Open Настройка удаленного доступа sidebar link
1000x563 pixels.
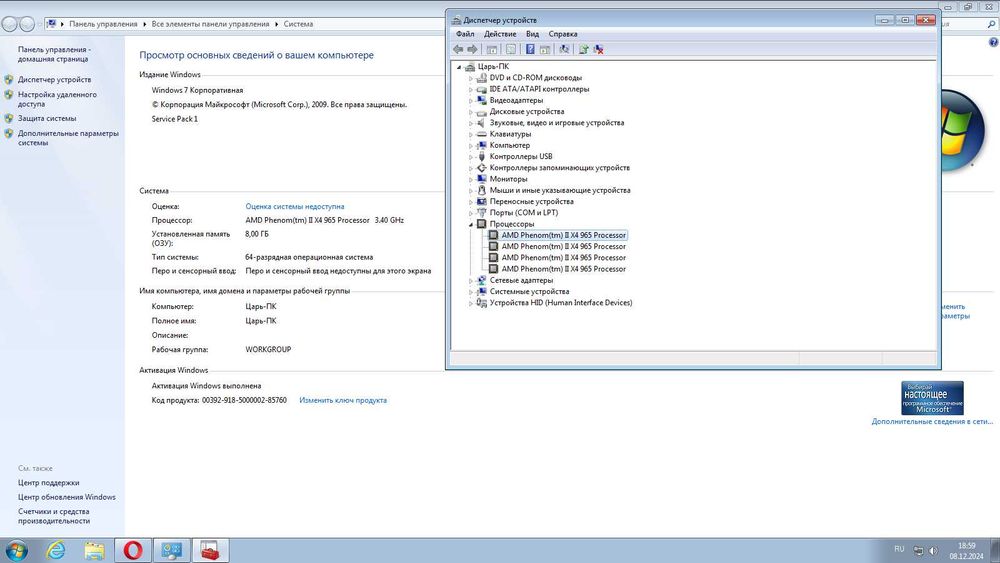coord(57,99)
